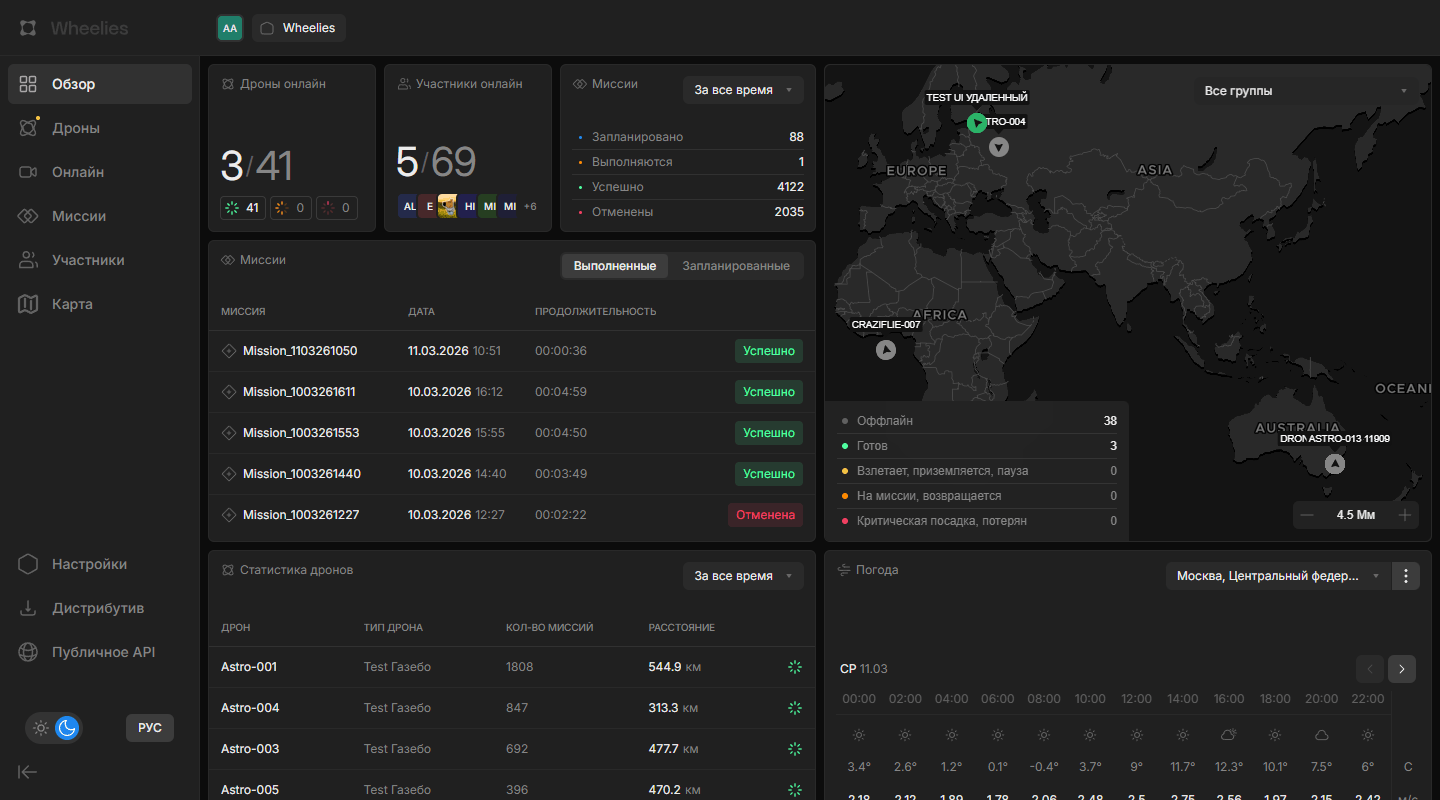Viewport: 1440px width, 800px height.
Task: Click the CRAZIFLIE-007 drone marker on map
Action: tap(885, 350)
